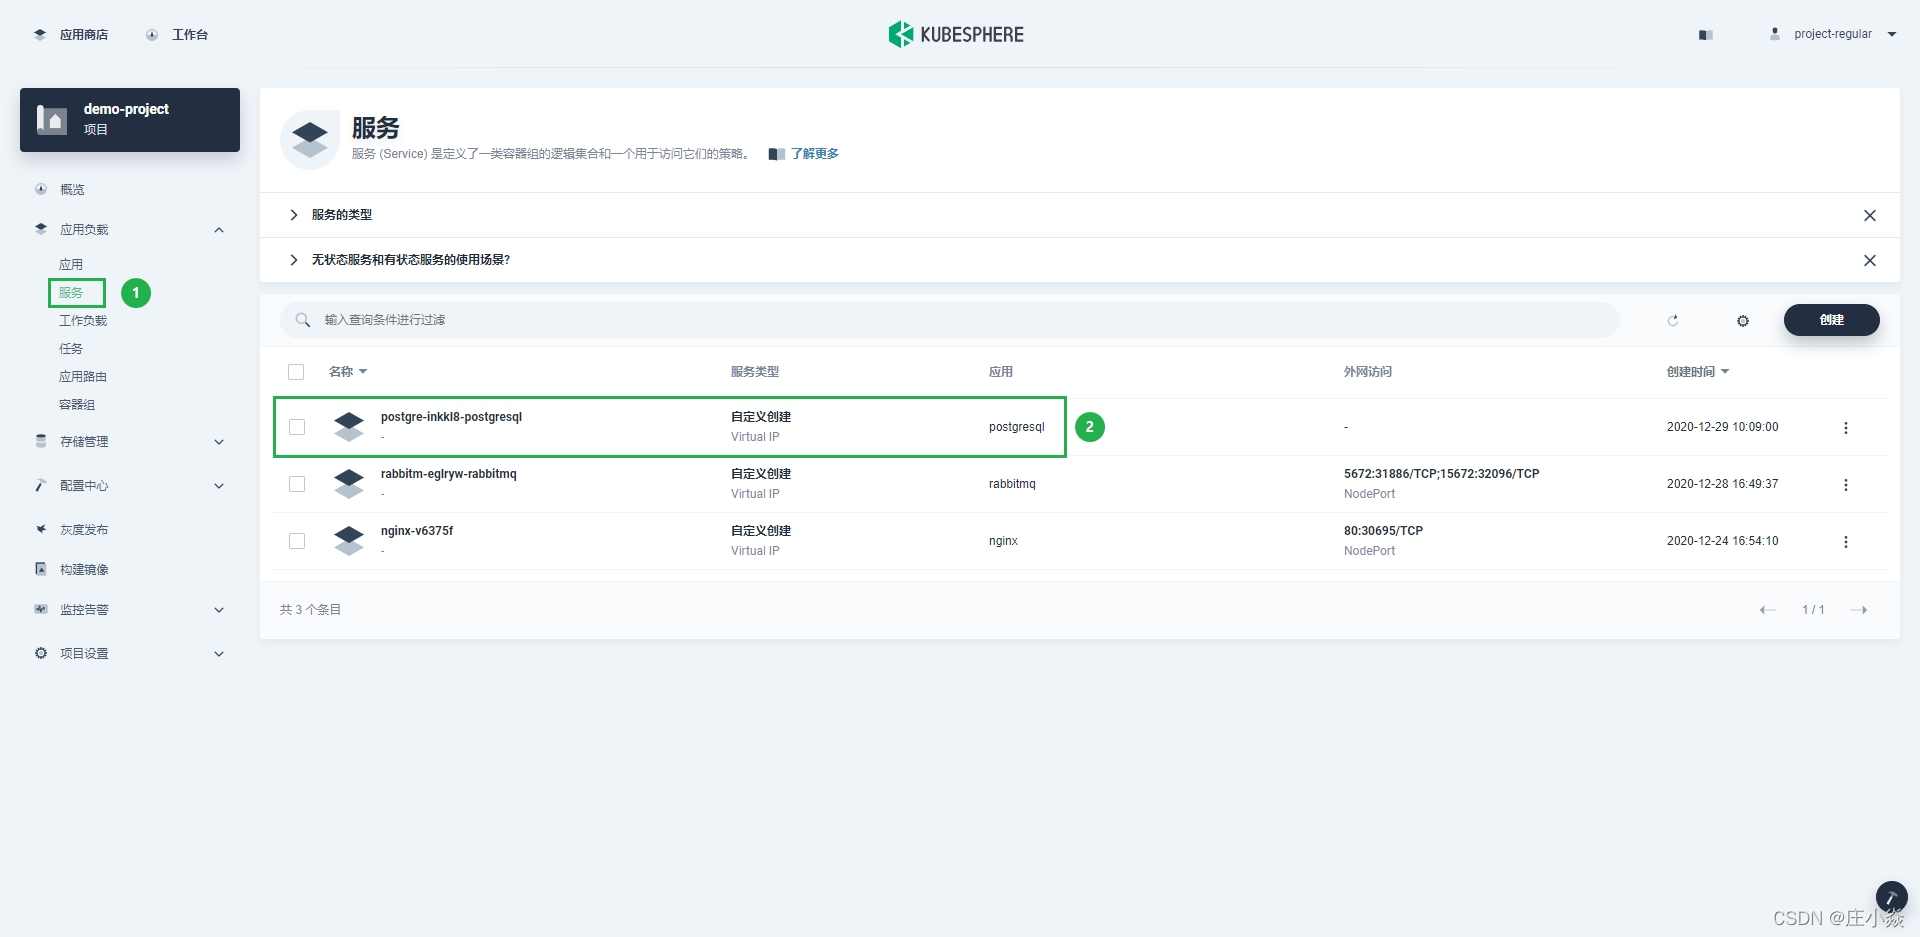The height and width of the screenshot is (937, 1920).
Task: Click the 创建 button
Action: pos(1831,320)
